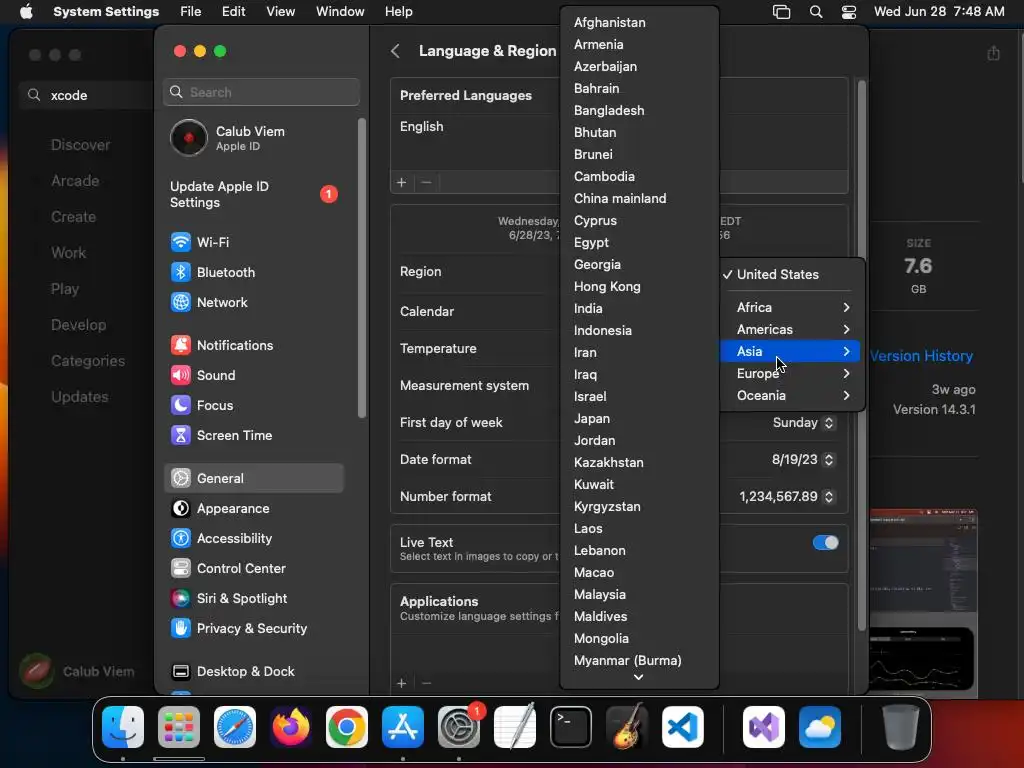Add an application language with plus
The image size is (1024, 768).
click(x=402, y=683)
